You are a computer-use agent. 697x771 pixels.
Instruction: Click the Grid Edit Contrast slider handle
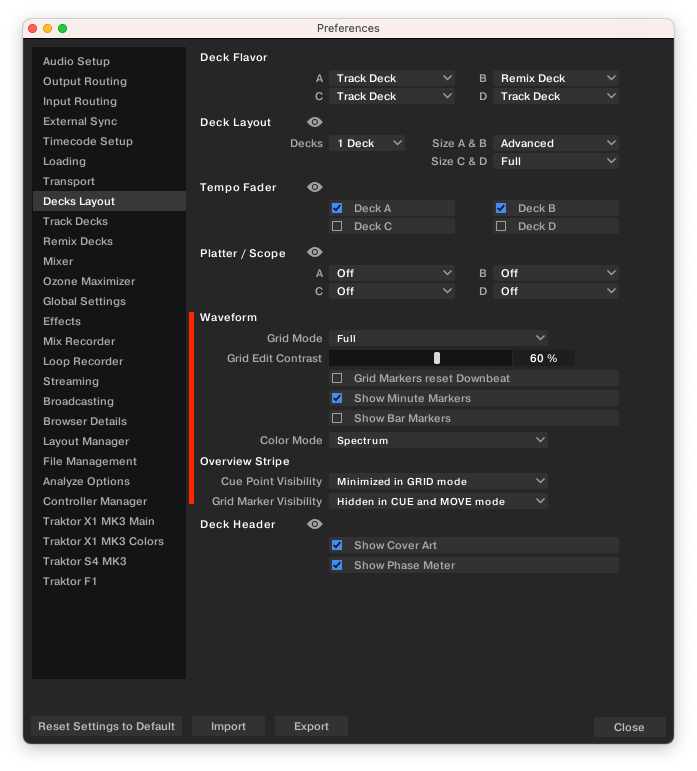click(x=436, y=358)
